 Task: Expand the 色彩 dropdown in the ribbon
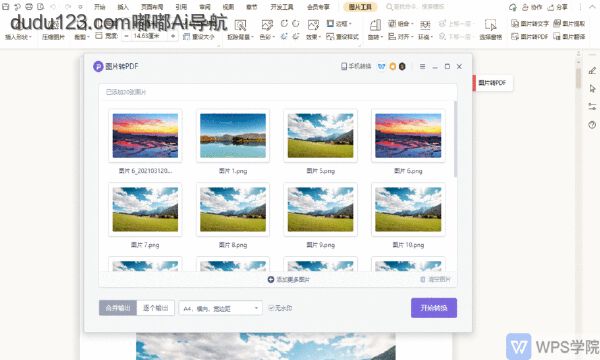(267, 37)
